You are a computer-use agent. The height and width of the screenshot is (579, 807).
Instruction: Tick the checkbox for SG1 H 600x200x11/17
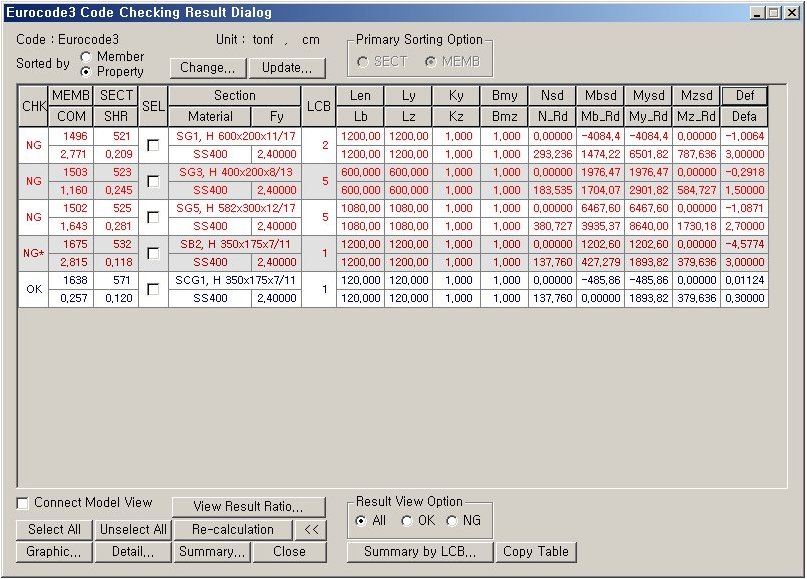pyautogui.click(x=153, y=145)
